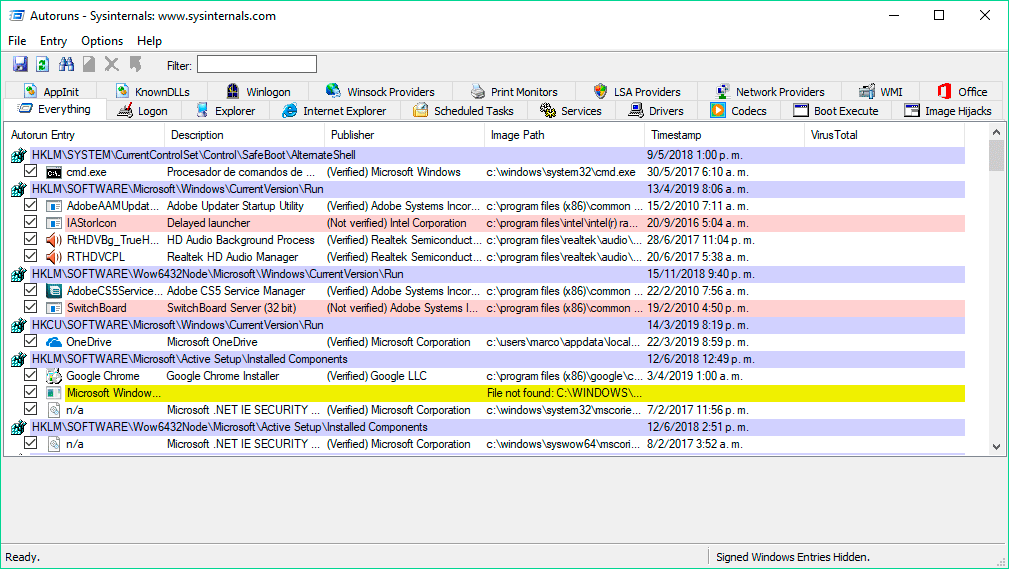Select the Image Hijacks tab
1009x569 pixels.
pyautogui.click(x=947, y=111)
